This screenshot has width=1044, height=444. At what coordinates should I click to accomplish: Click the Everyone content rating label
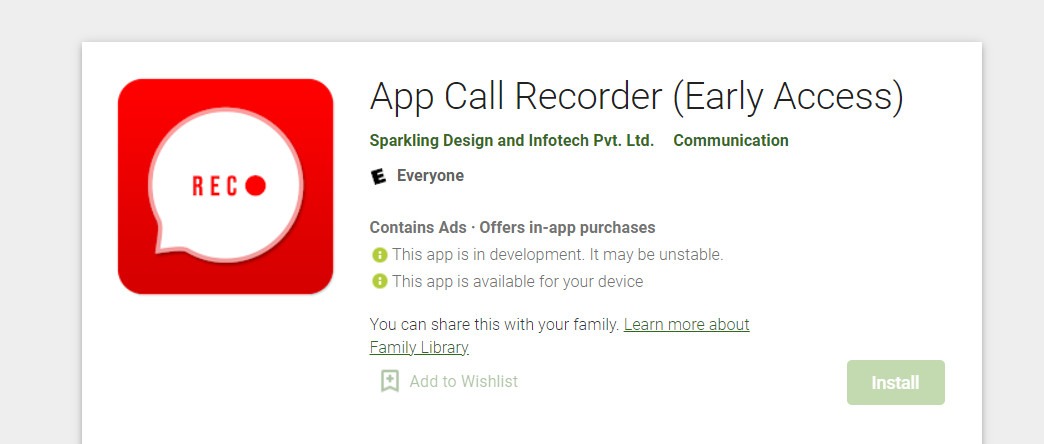coord(430,176)
